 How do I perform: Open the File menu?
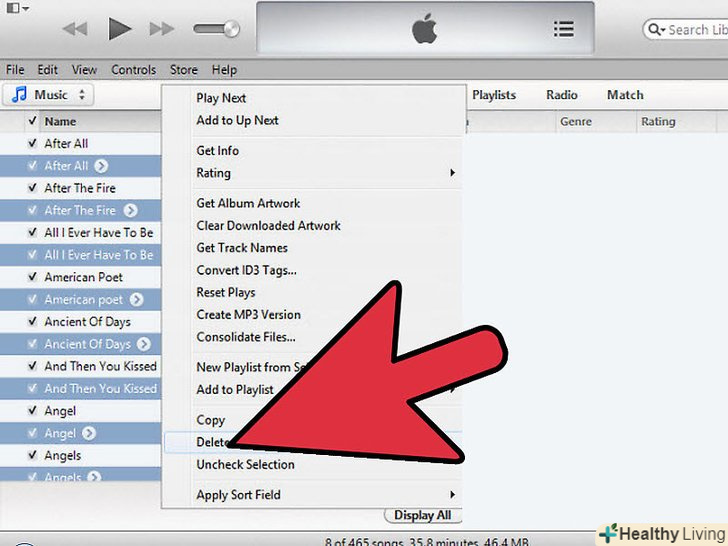tap(15, 70)
